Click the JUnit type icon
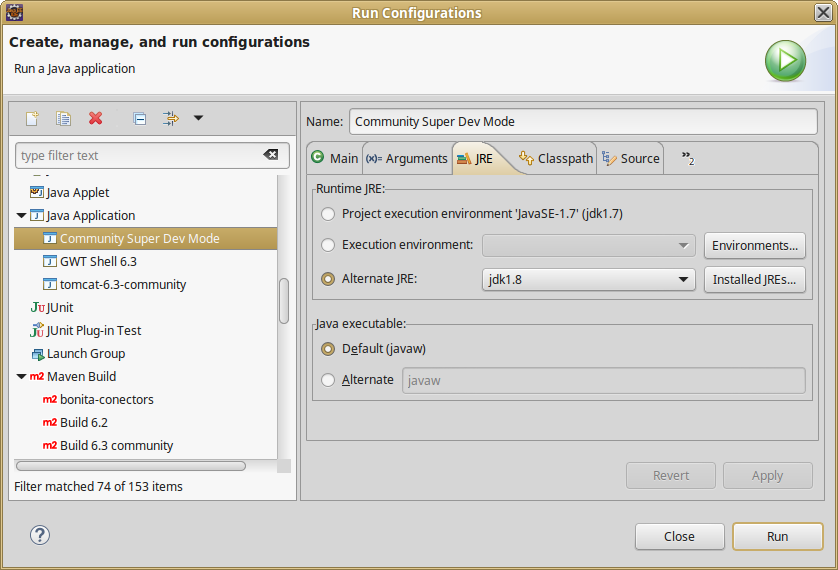Image resolution: width=838 pixels, height=570 pixels. point(37,307)
